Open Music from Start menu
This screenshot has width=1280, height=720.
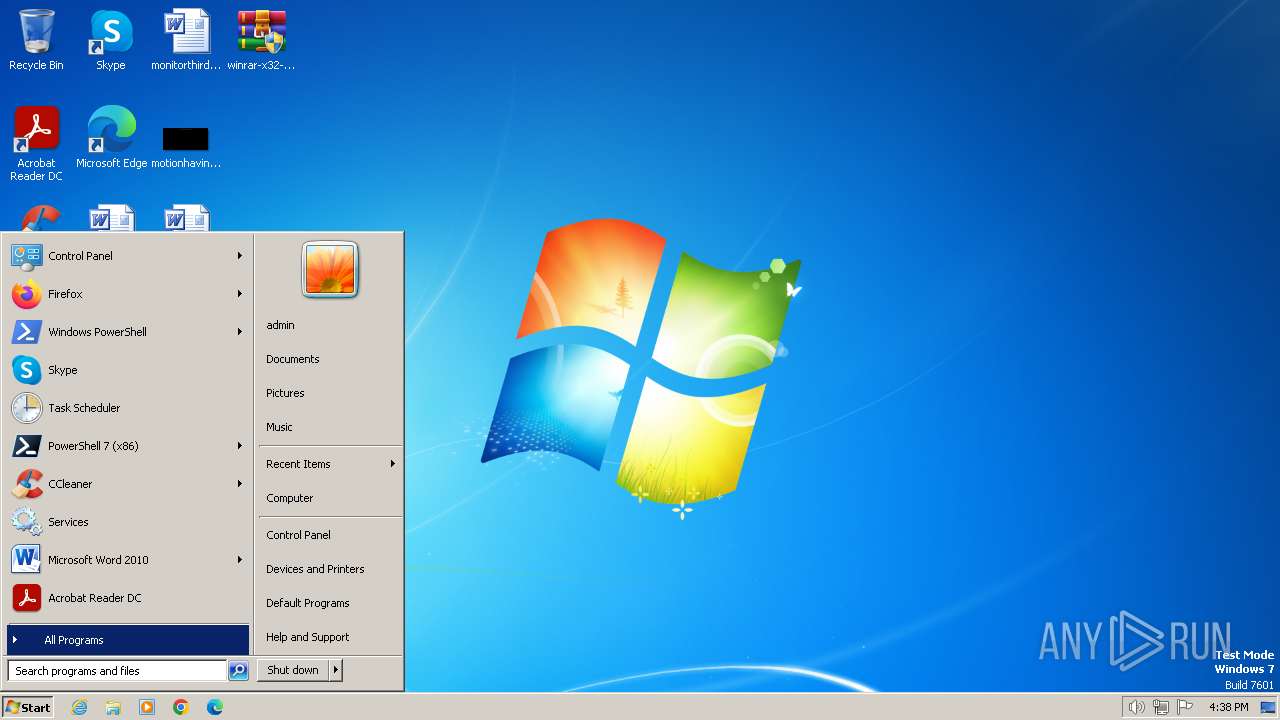pos(330,427)
